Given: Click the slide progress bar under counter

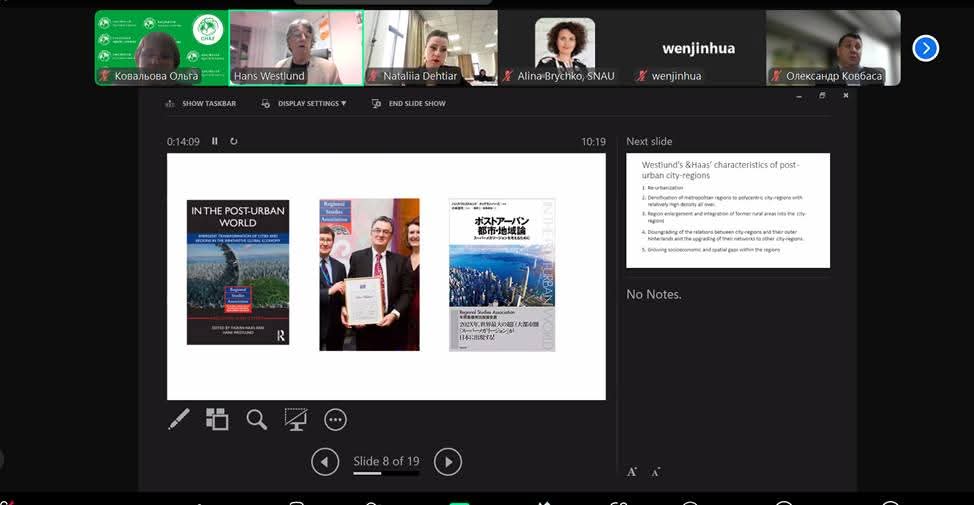Looking at the screenshot, I should [x=386, y=473].
